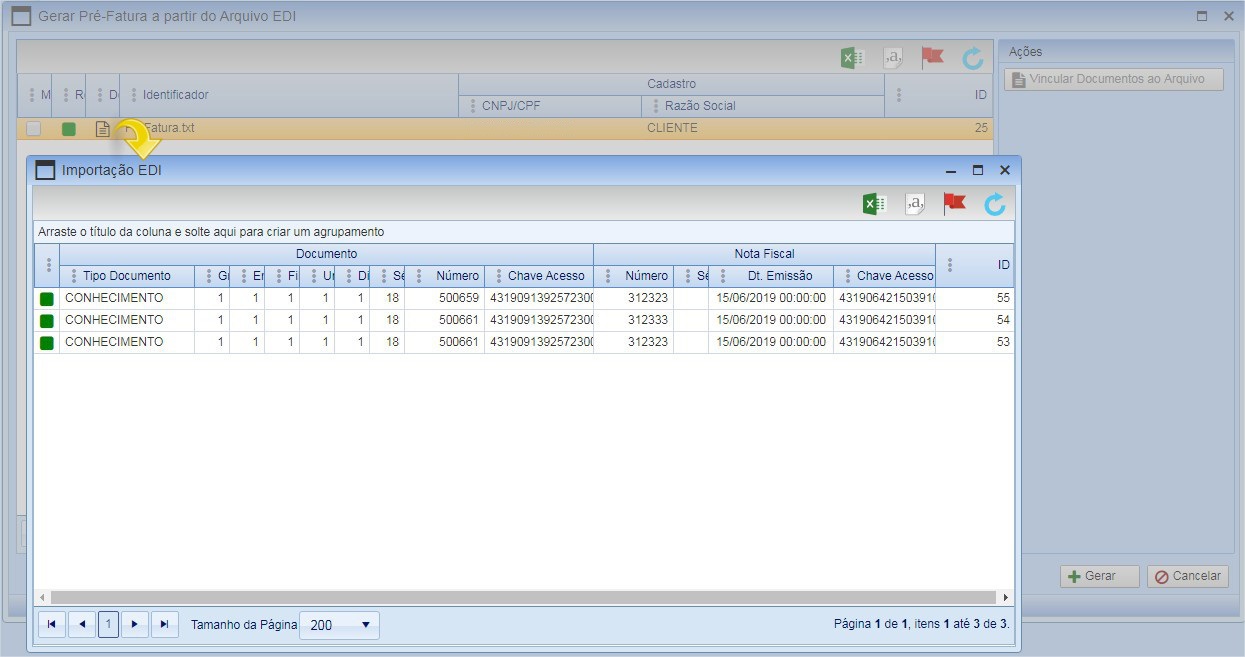The width and height of the screenshot is (1245, 657).
Task: Click the Cancelar button
Action: pyautogui.click(x=1188, y=576)
